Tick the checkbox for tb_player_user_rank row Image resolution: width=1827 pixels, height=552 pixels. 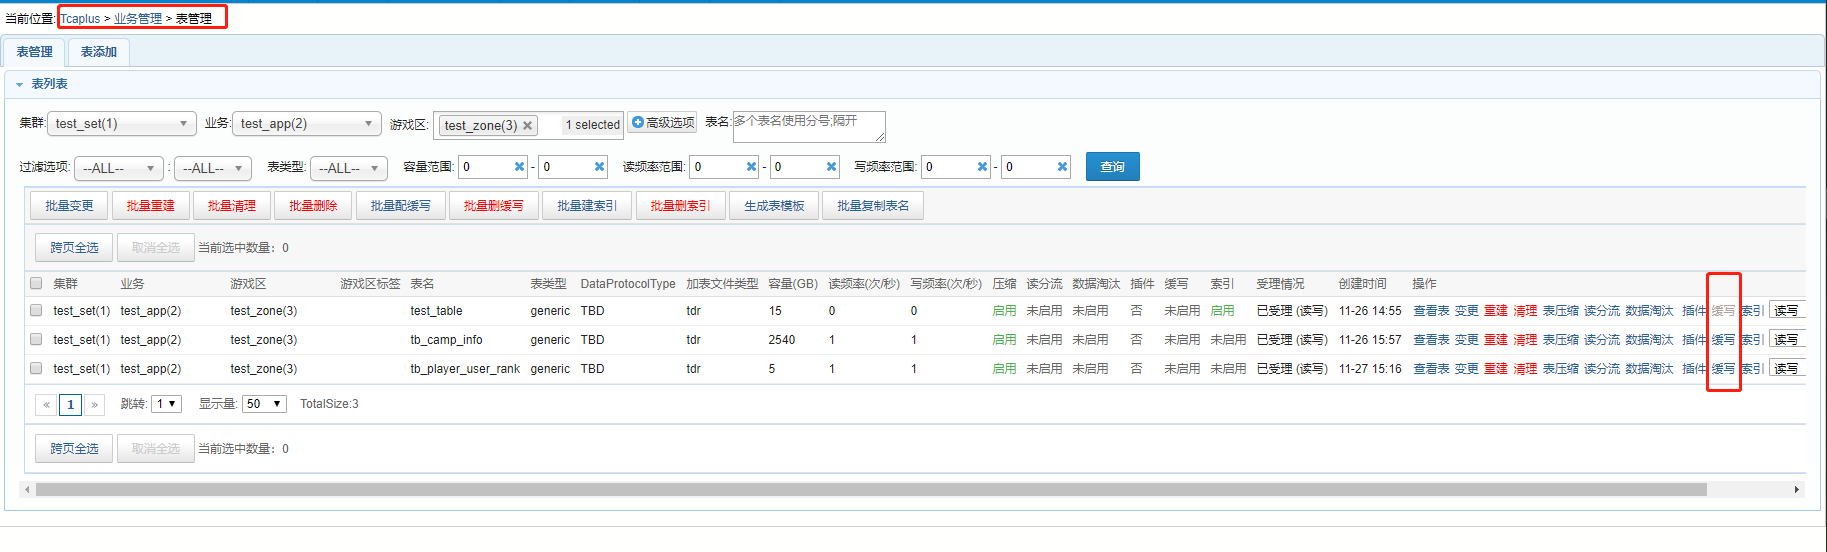point(37,369)
